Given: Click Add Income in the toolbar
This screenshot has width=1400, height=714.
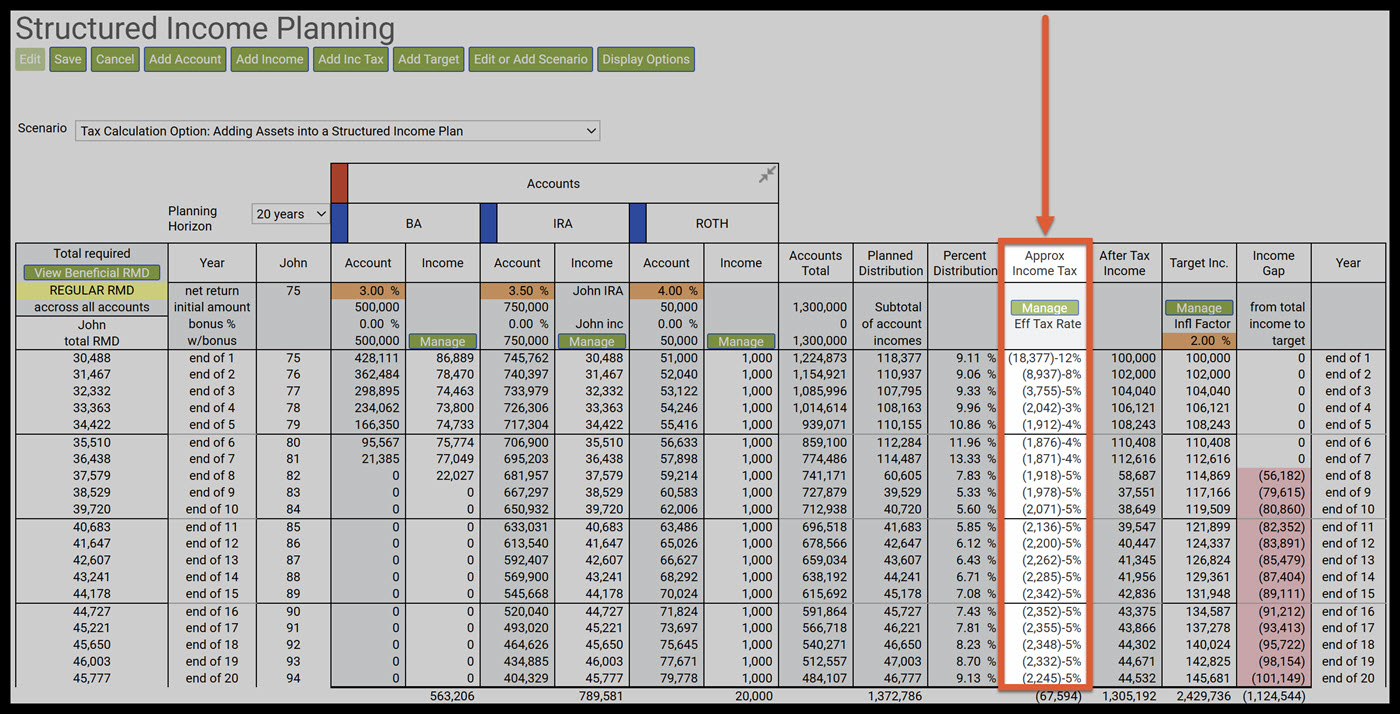Looking at the screenshot, I should [x=269, y=59].
